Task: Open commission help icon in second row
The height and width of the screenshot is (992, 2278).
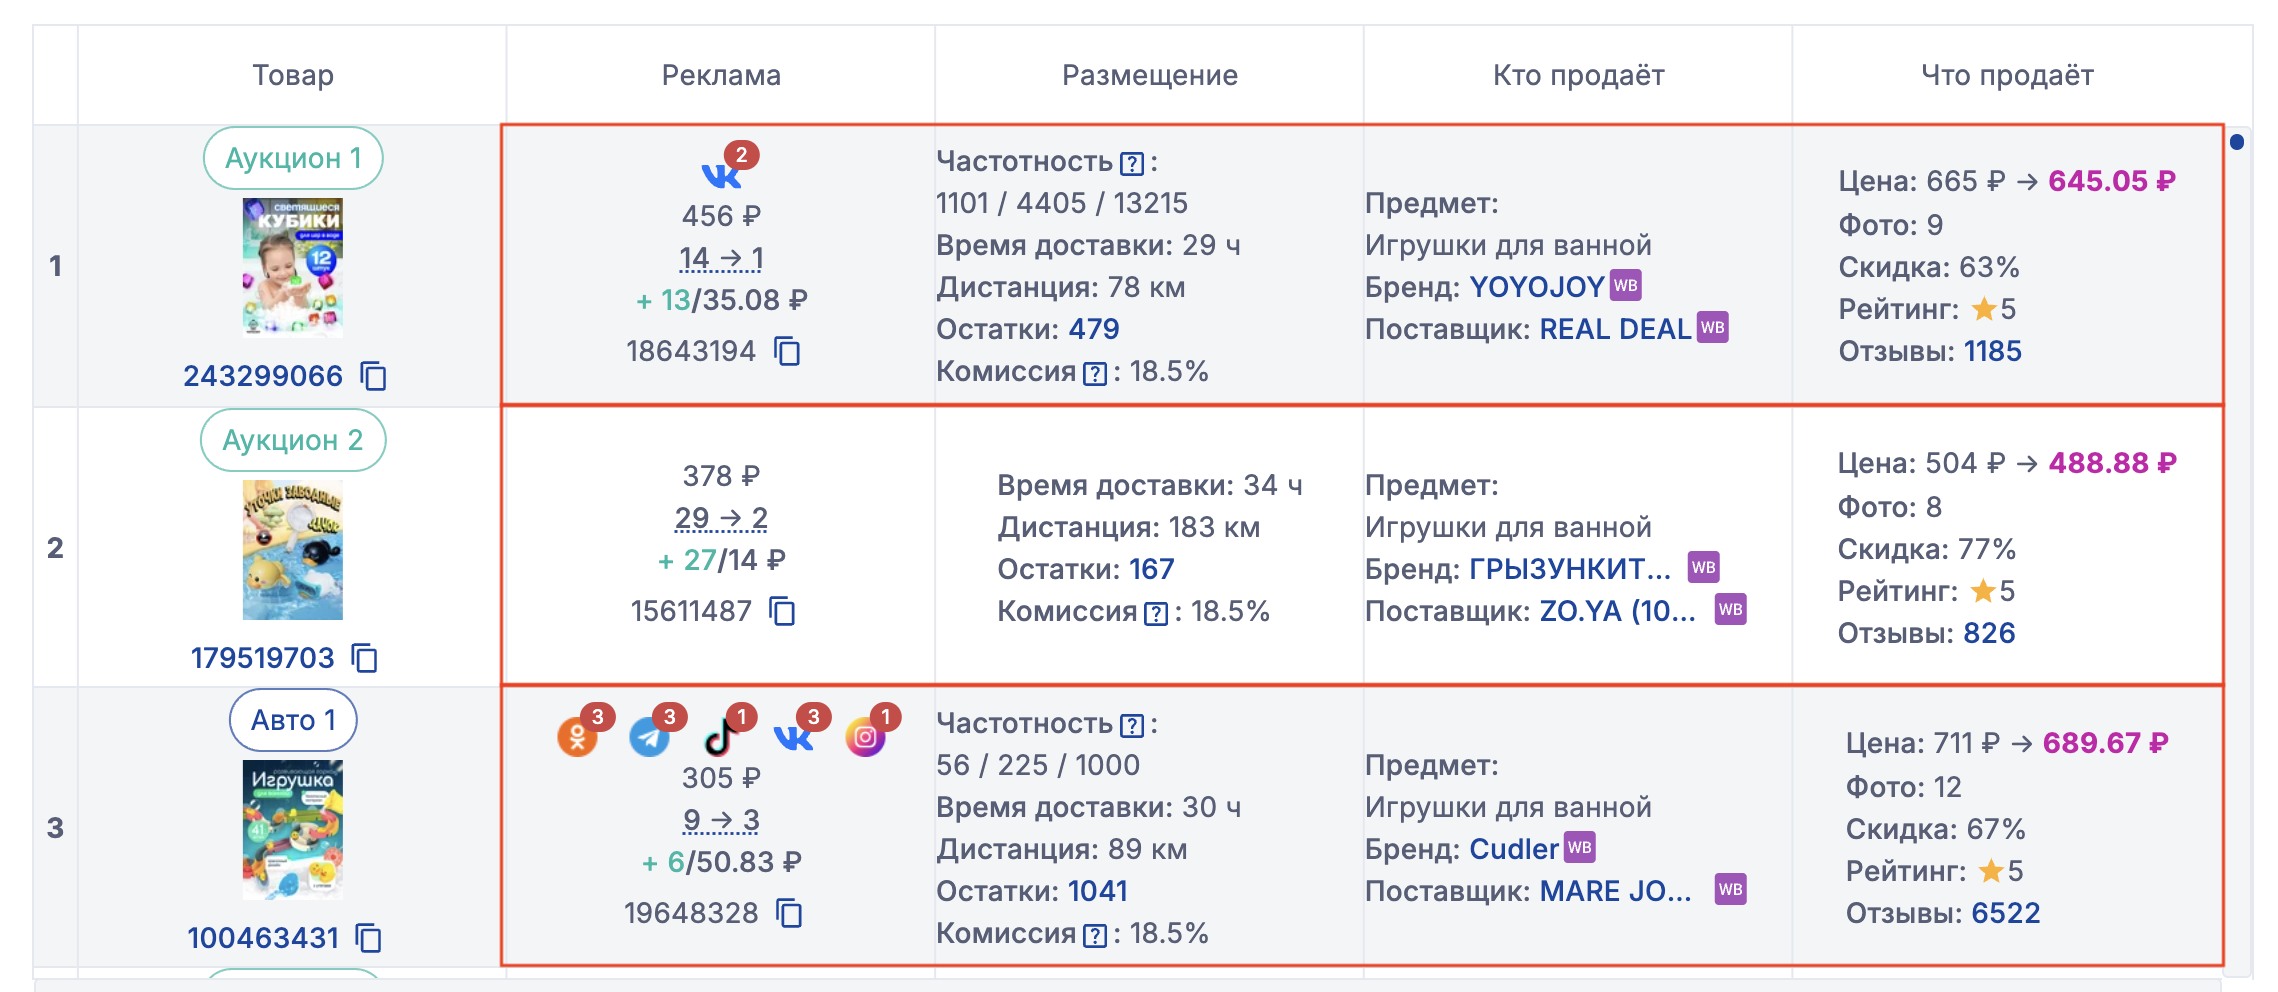Action: click(1156, 612)
